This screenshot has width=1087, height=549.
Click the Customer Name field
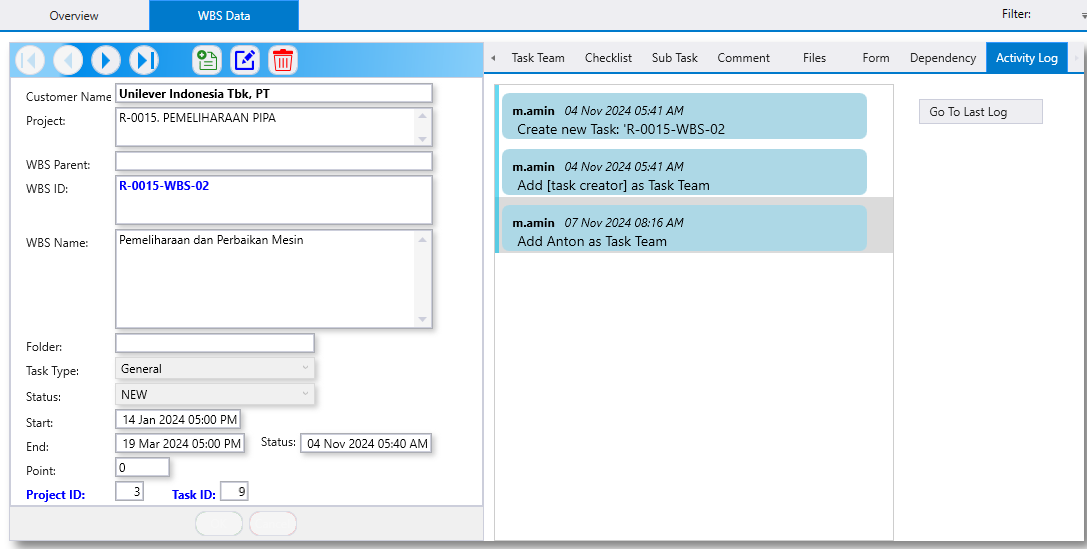pyautogui.click(x=274, y=94)
